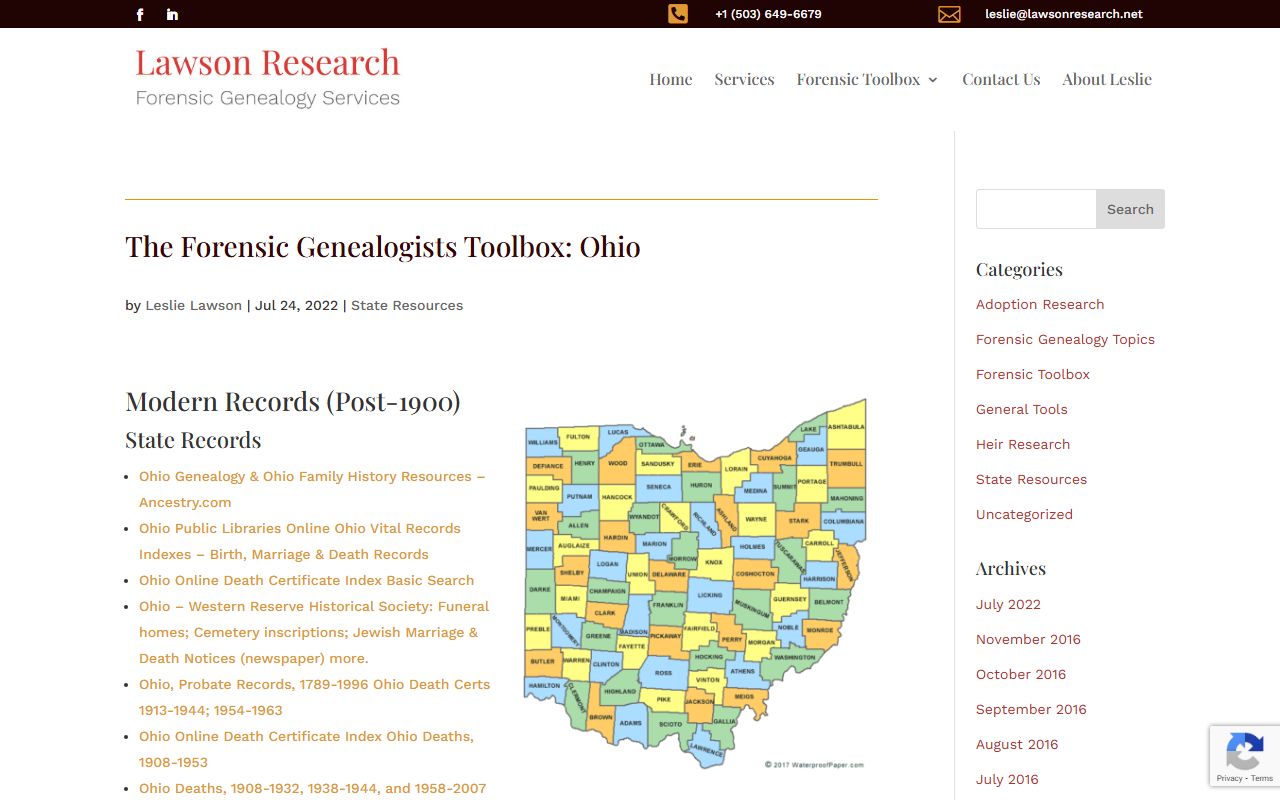Open Ohio Deaths 1908-1932, 1938-1944 link
The width and height of the screenshot is (1280, 800).
312,788
